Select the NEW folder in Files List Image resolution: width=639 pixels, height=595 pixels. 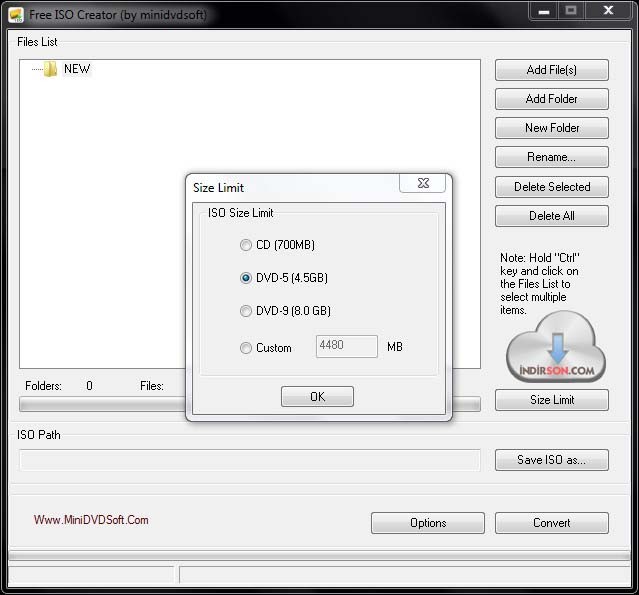tap(77, 69)
